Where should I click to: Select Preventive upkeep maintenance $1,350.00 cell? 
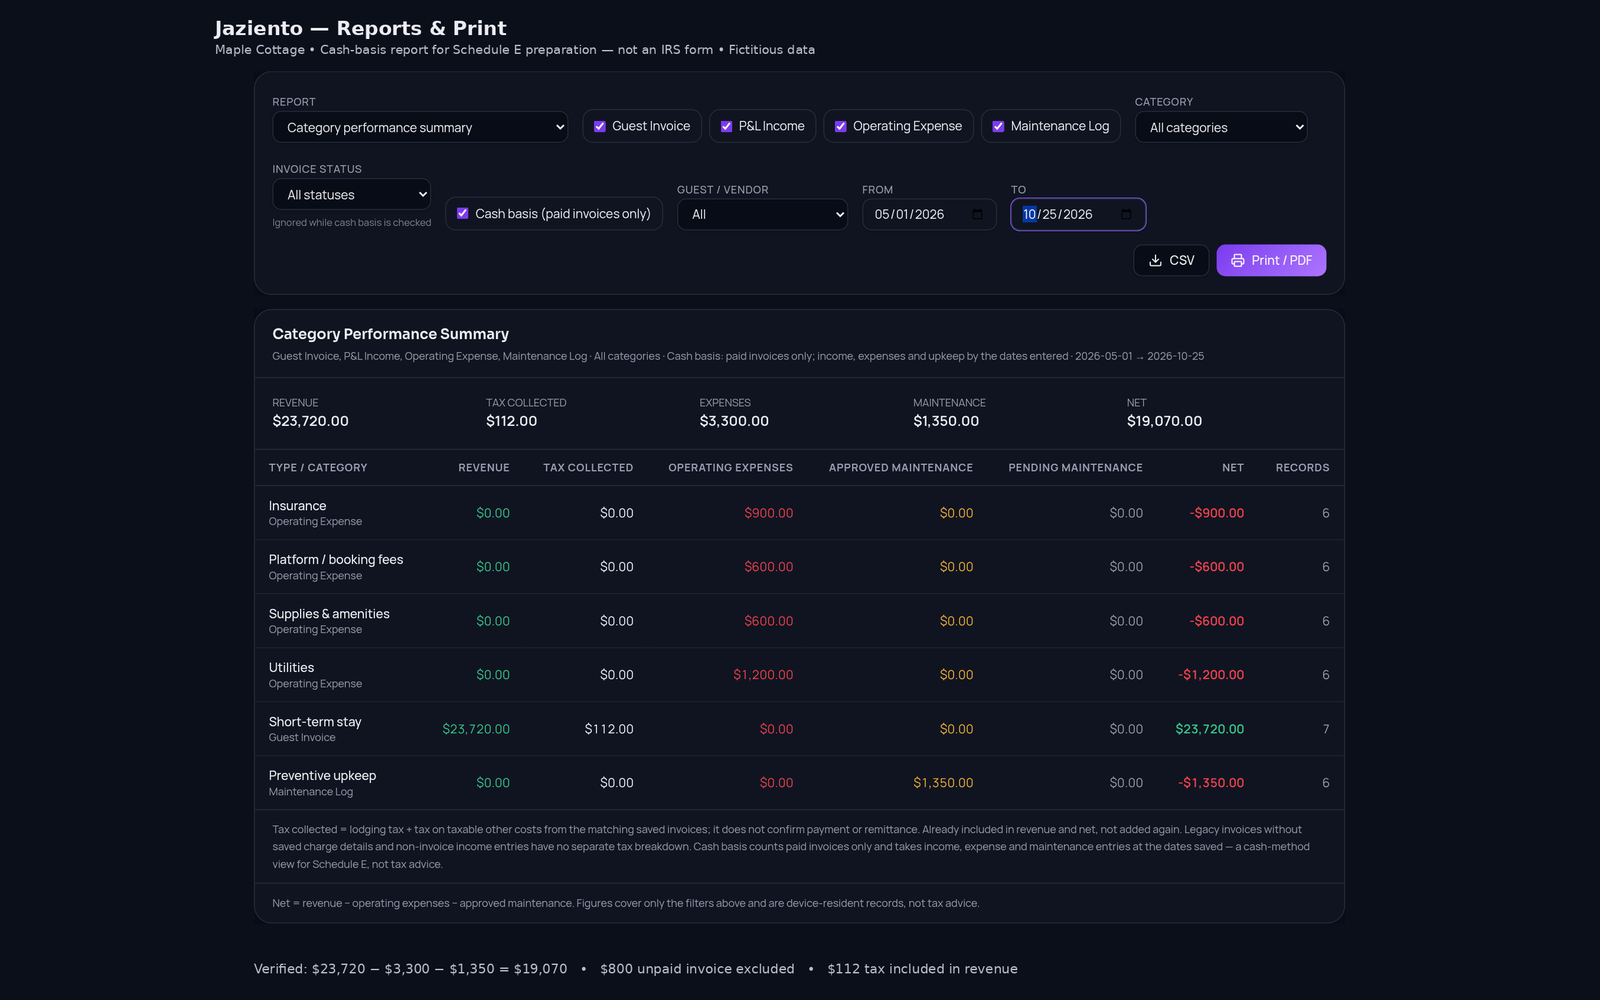[x=943, y=783]
